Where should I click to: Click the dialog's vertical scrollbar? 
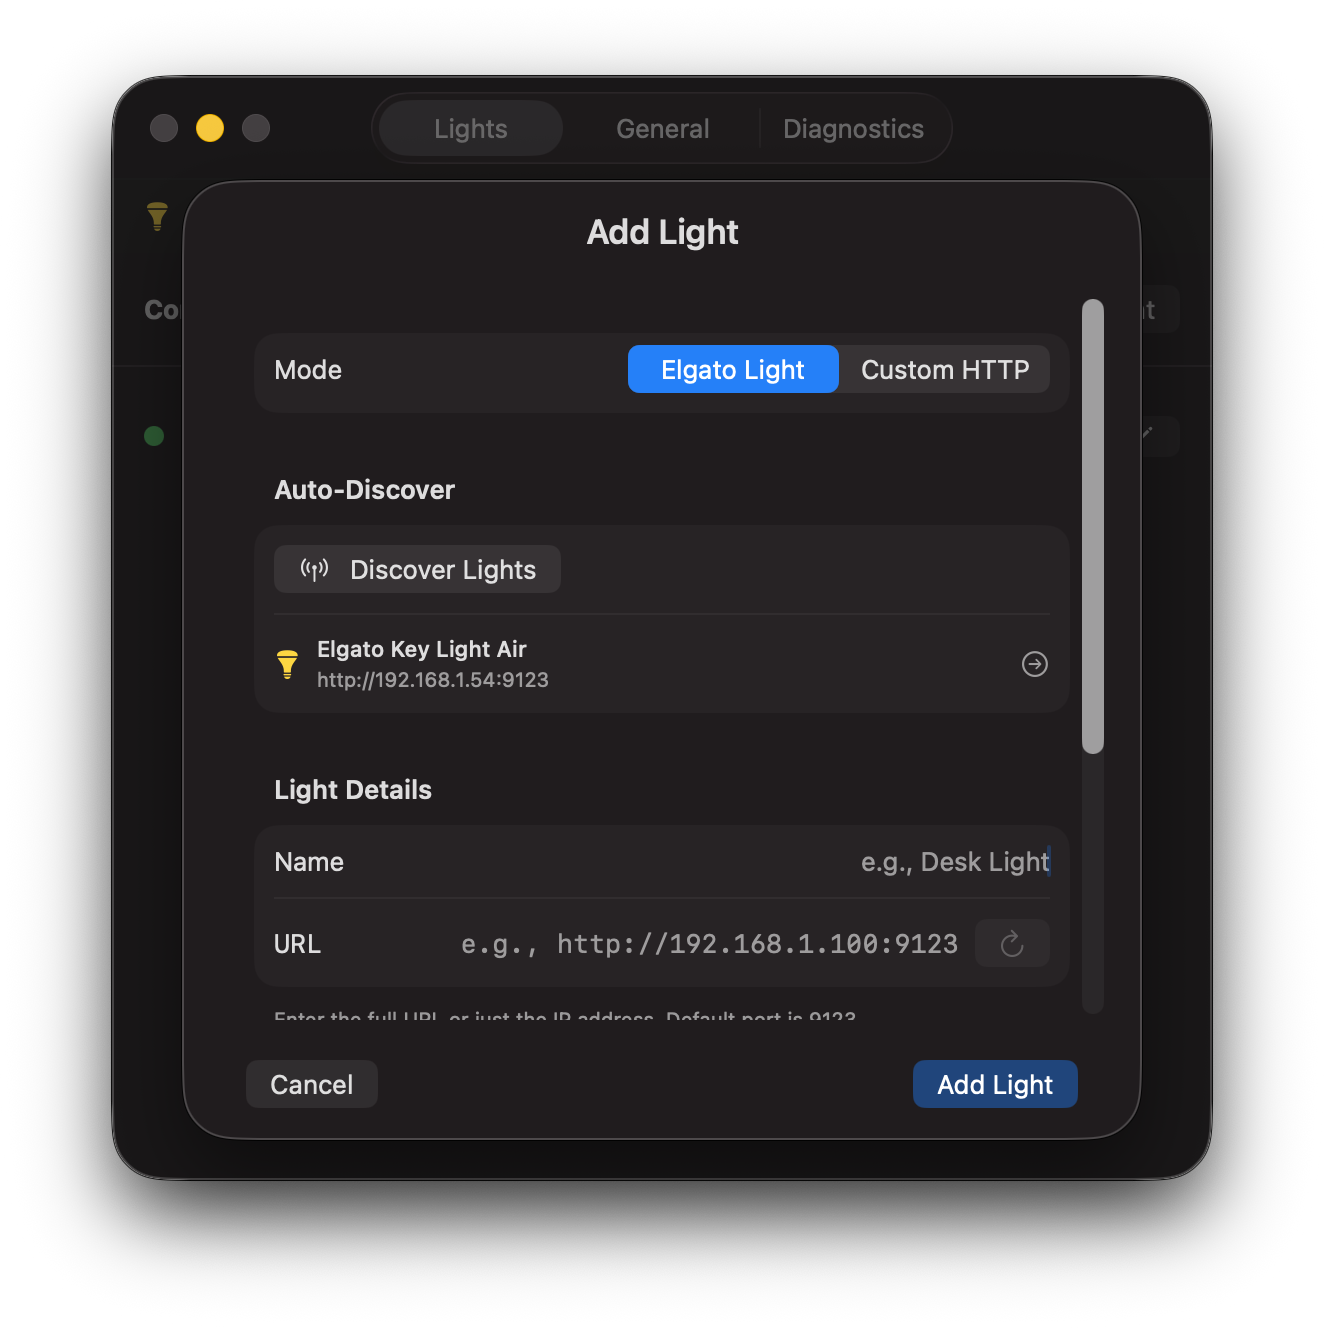click(x=1091, y=525)
